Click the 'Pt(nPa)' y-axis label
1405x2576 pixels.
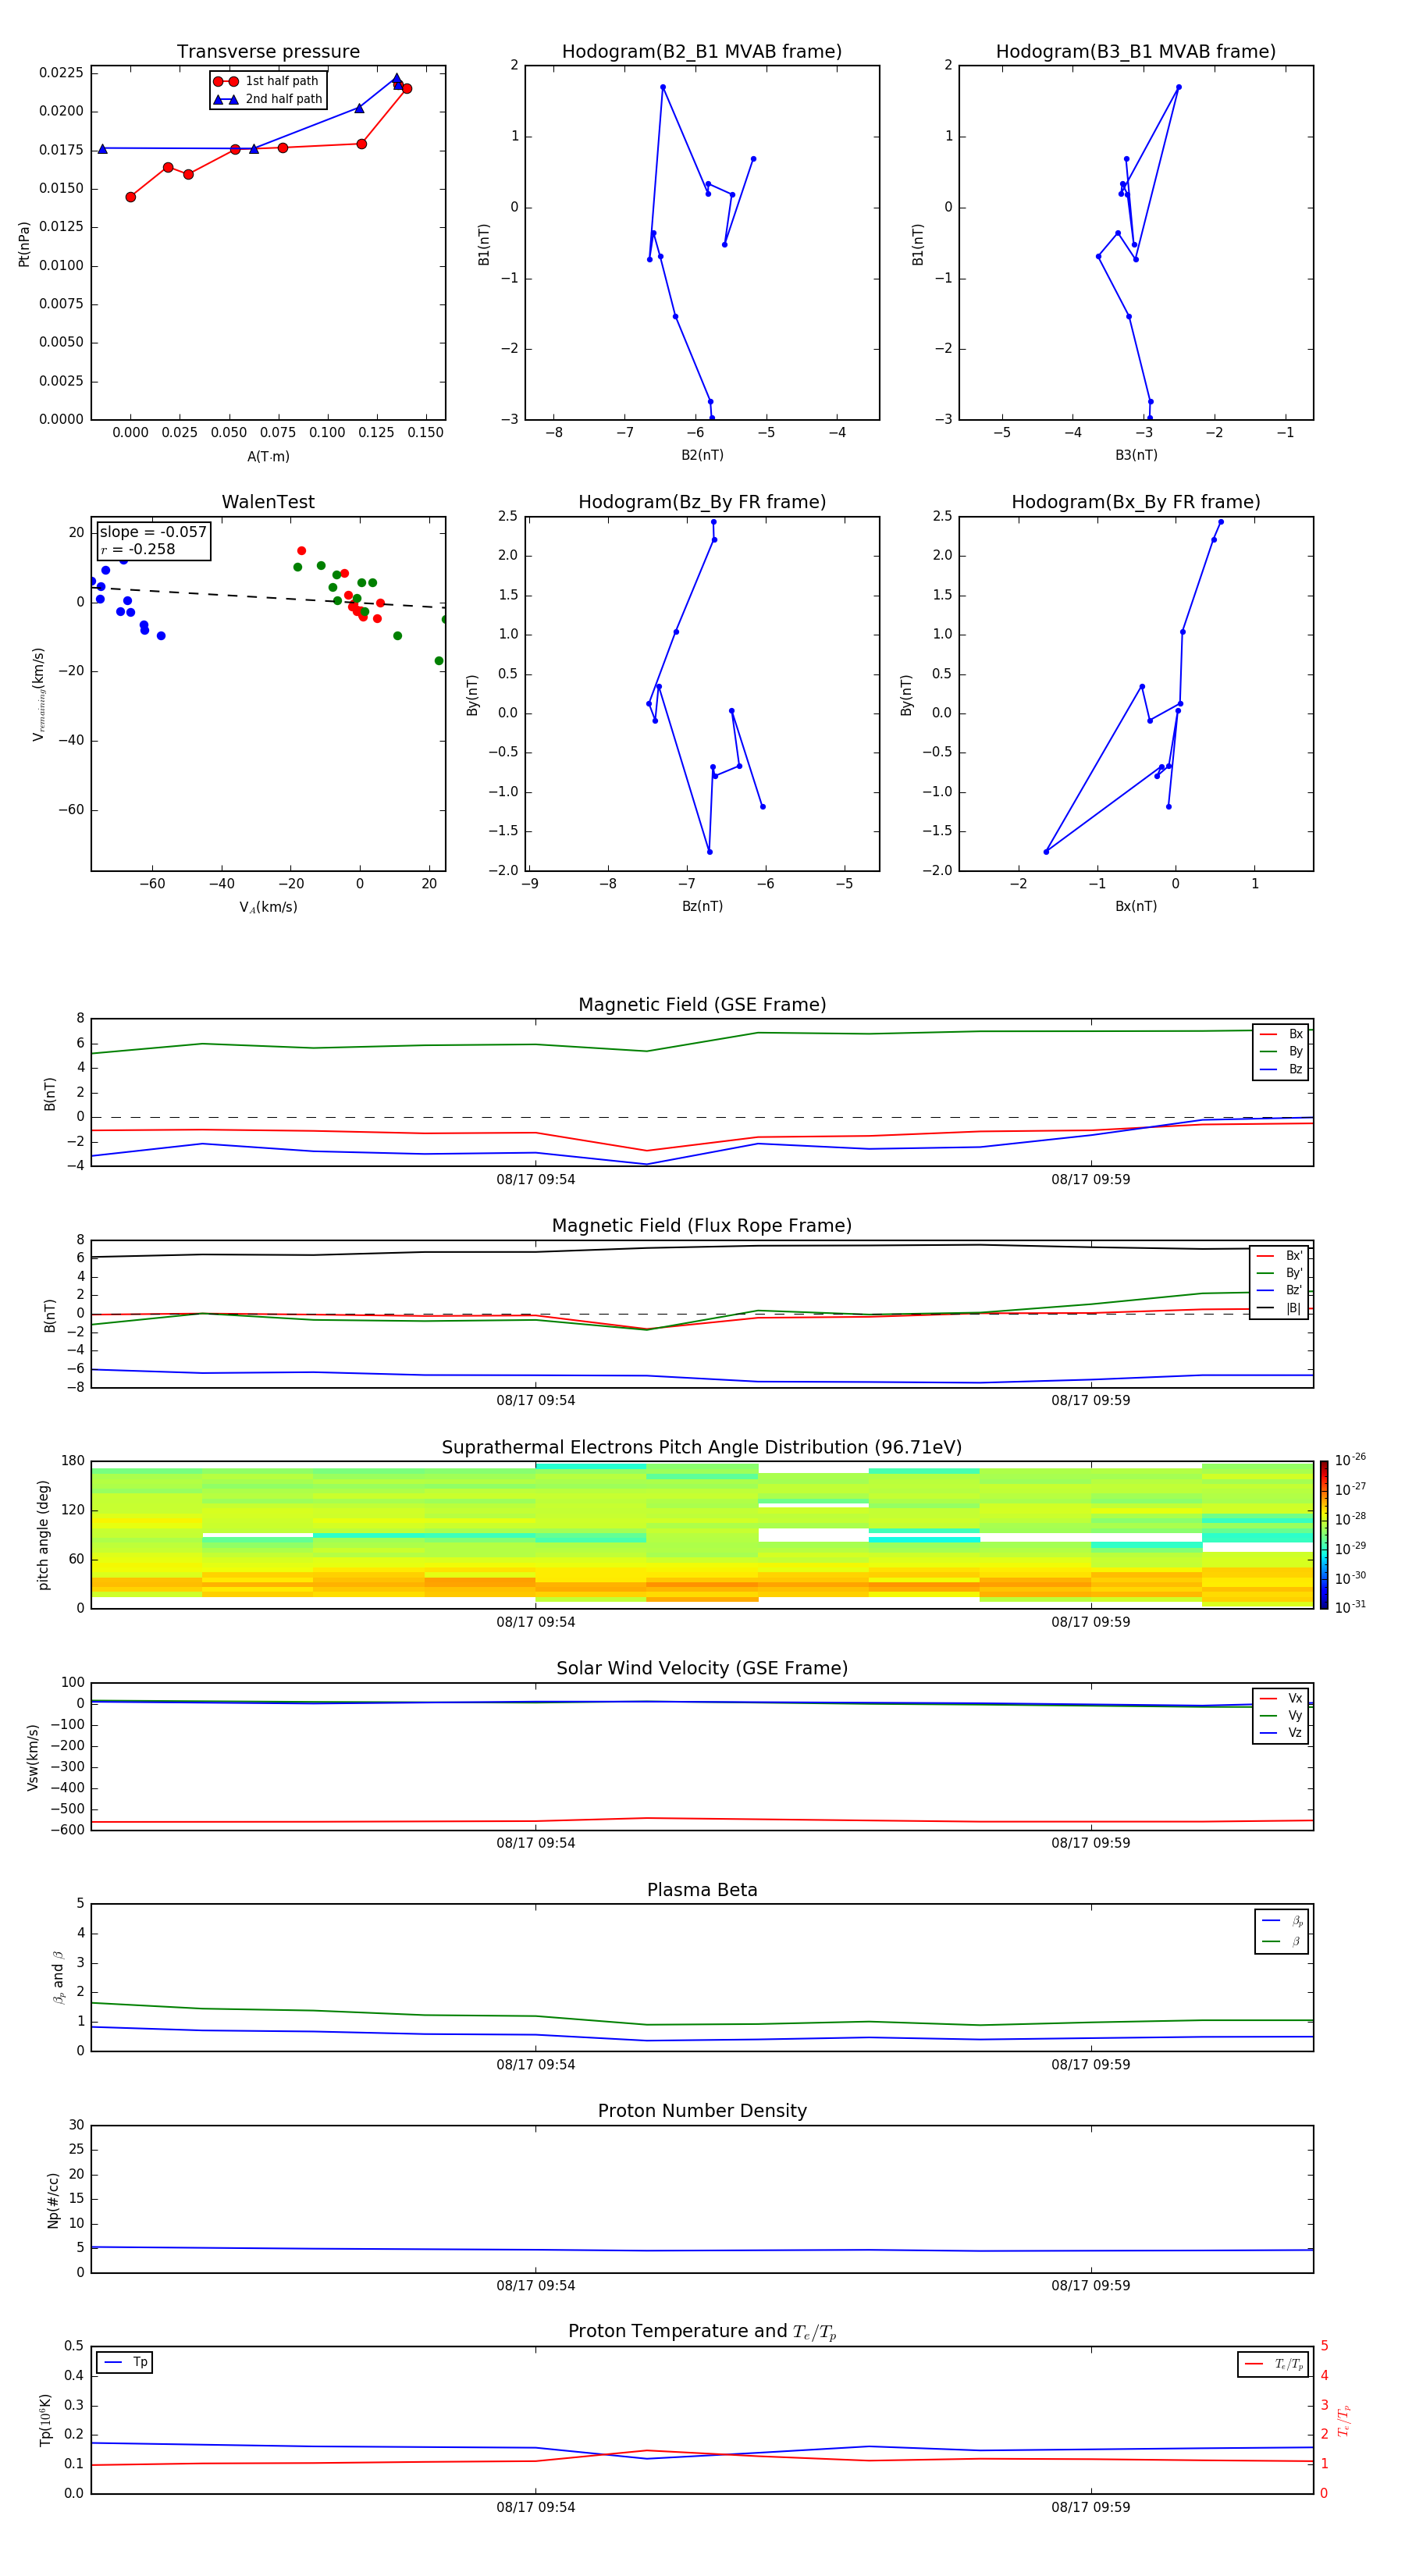click(24, 244)
